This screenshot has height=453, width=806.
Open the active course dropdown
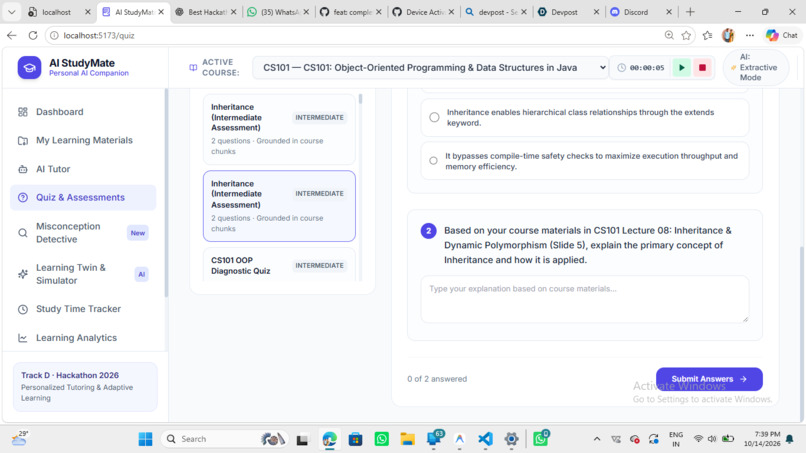pyautogui.click(x=431, y=68)
